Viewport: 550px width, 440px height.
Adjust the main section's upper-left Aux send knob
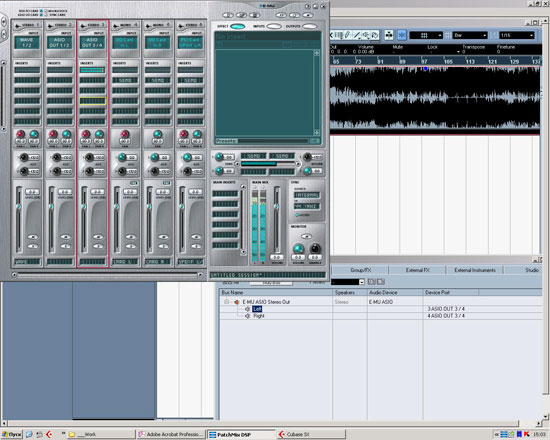tap(219, 157)
